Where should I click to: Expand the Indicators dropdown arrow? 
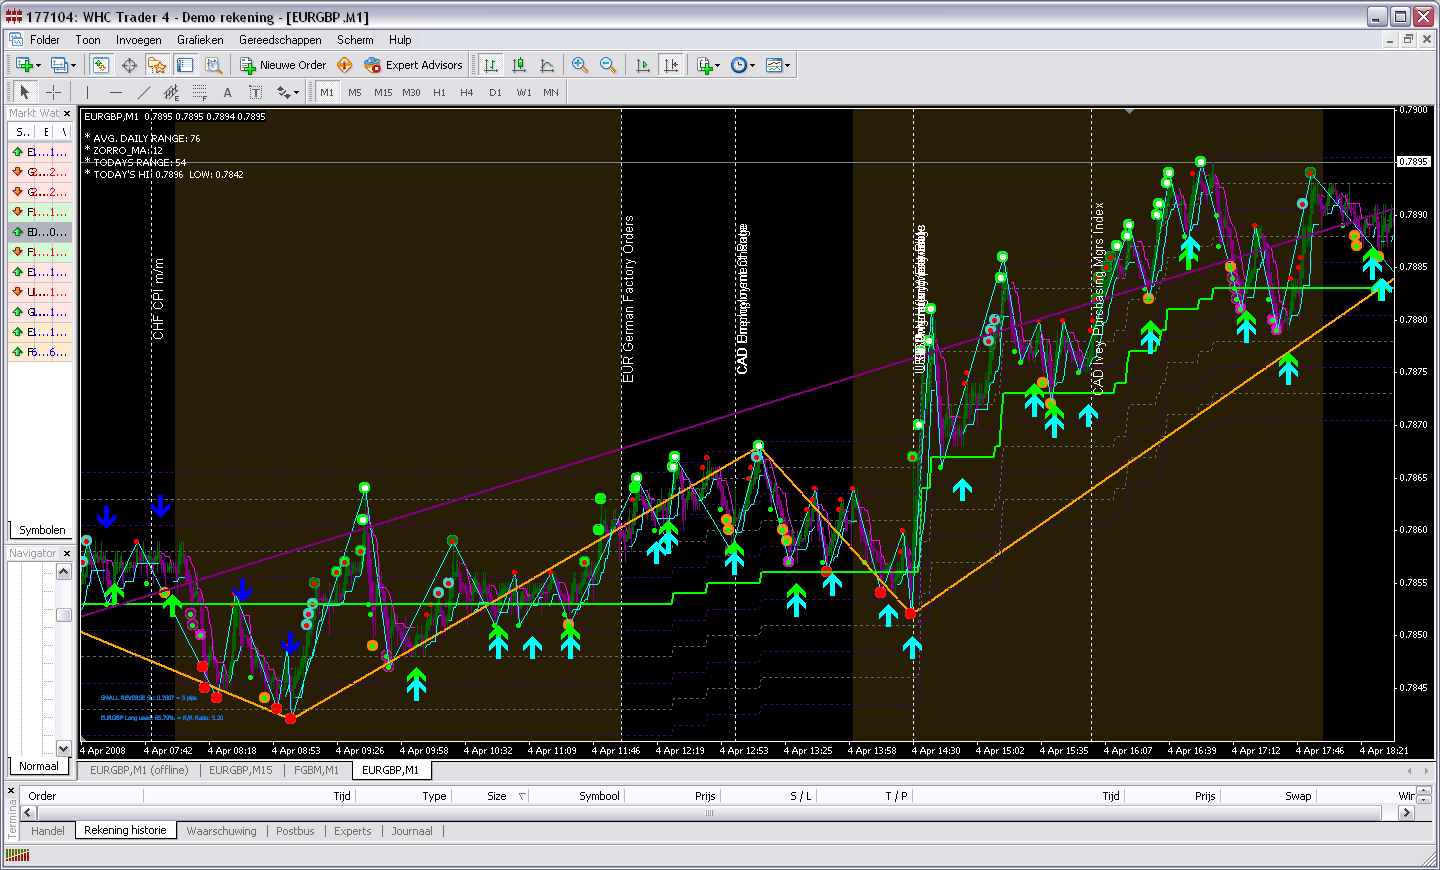[x=718, y=65]
